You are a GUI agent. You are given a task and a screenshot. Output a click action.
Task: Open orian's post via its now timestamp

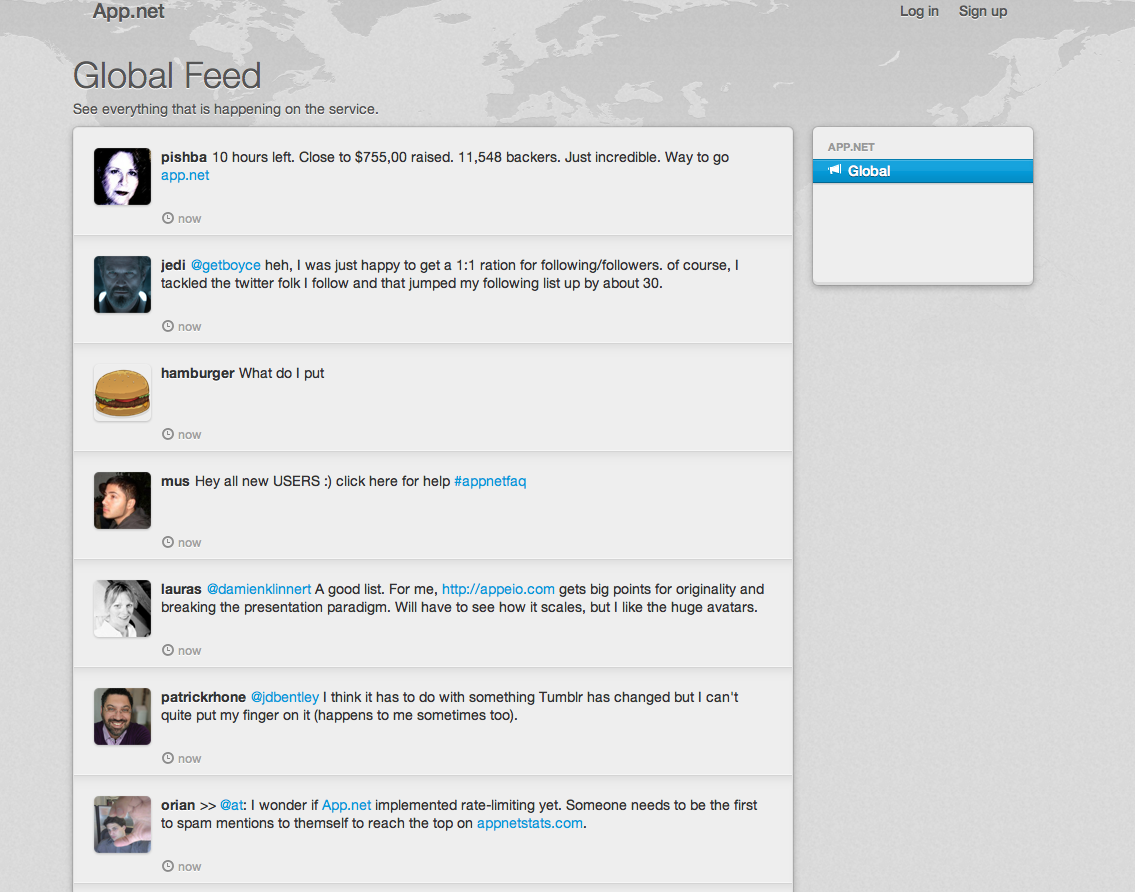(190, 866)
